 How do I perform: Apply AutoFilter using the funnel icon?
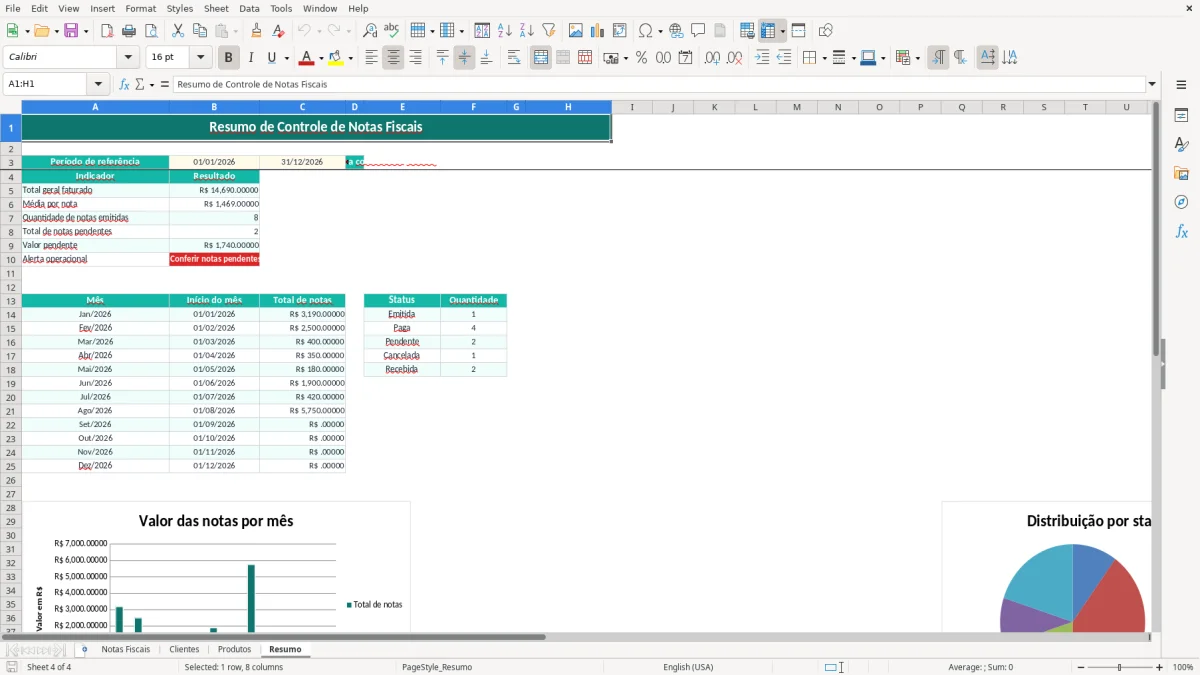(x=548, y=31)
